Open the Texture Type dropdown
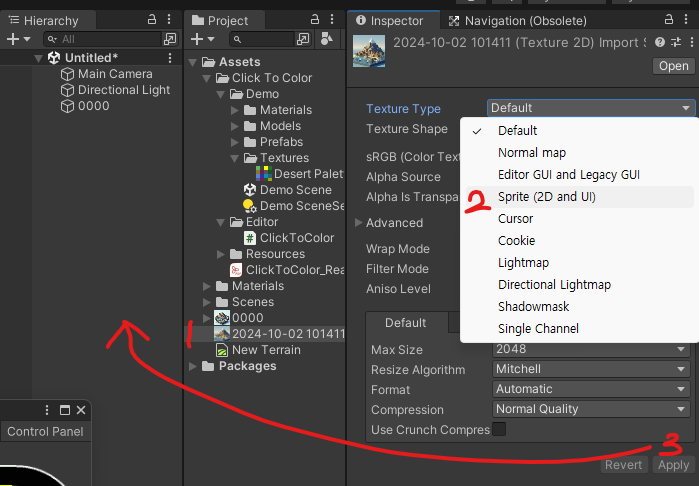Screen dimensions: 699x486 (x=591, y=108)
